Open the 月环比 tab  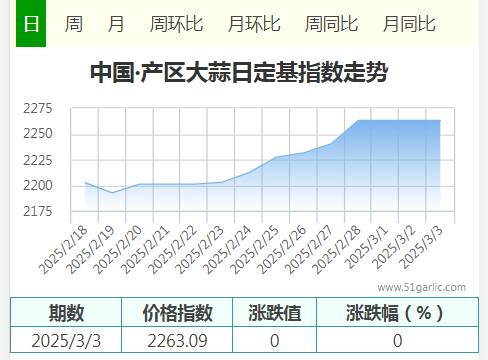click(x=254, y=24)
